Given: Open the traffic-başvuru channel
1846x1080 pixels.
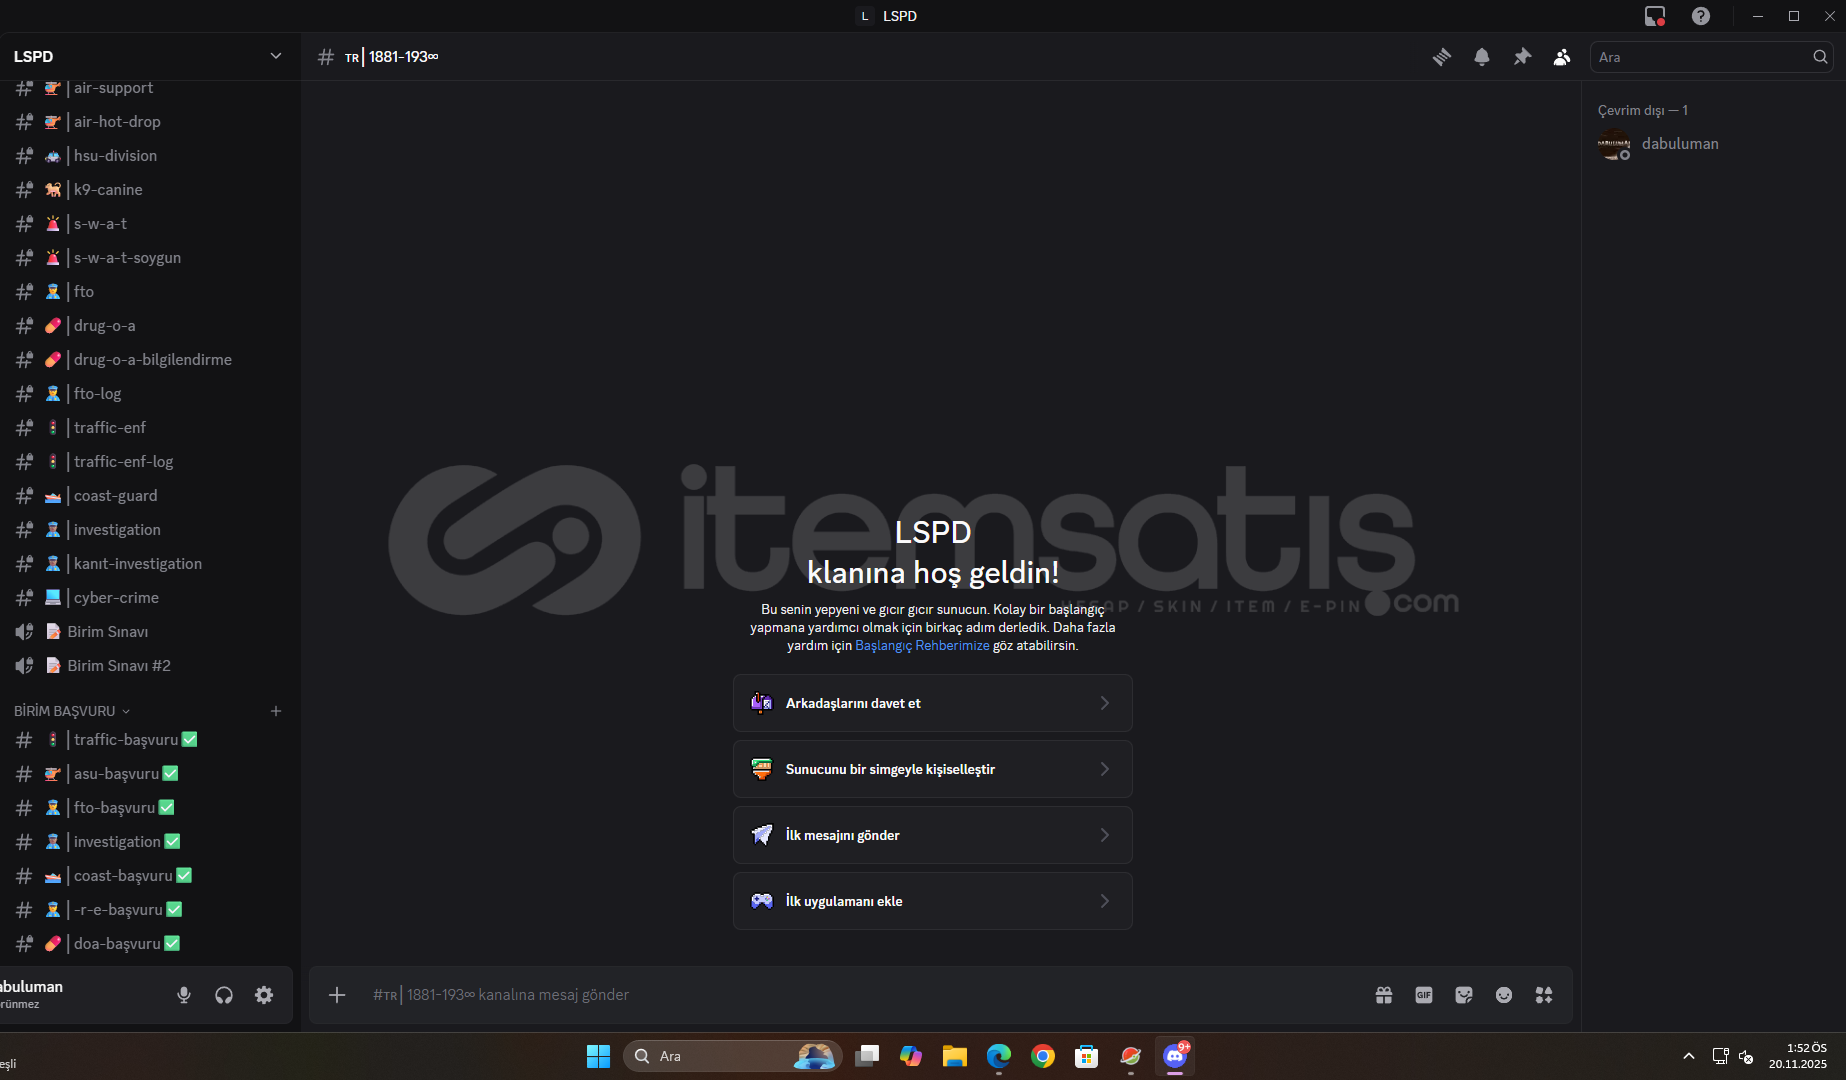Looking at the screenshot, I should click(150, 740).
